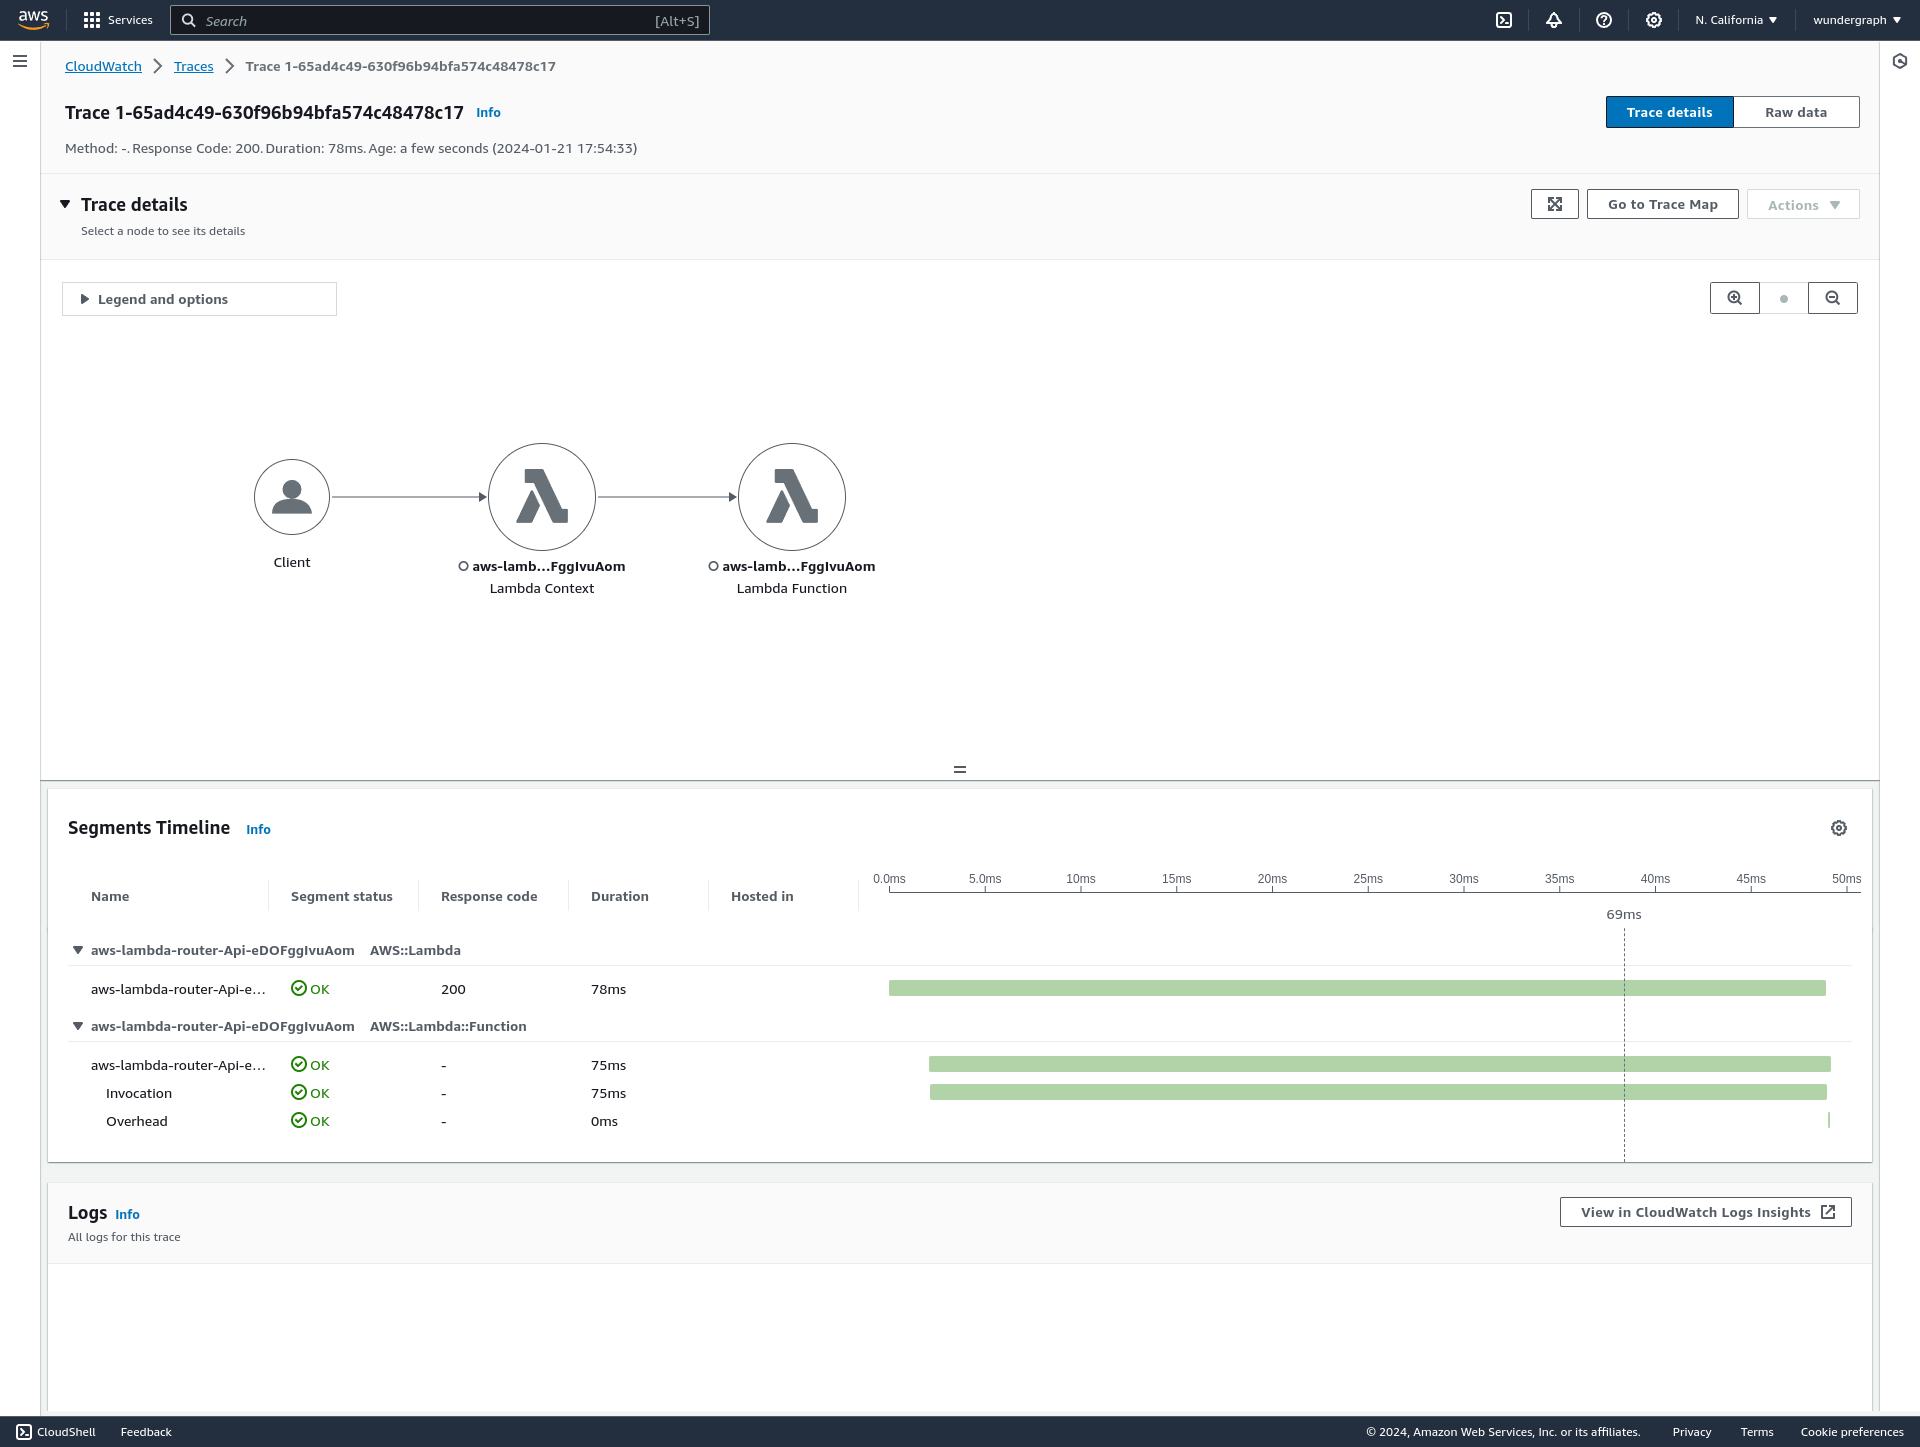Navigate to Traces via breadcrumb link

point(193,66)
